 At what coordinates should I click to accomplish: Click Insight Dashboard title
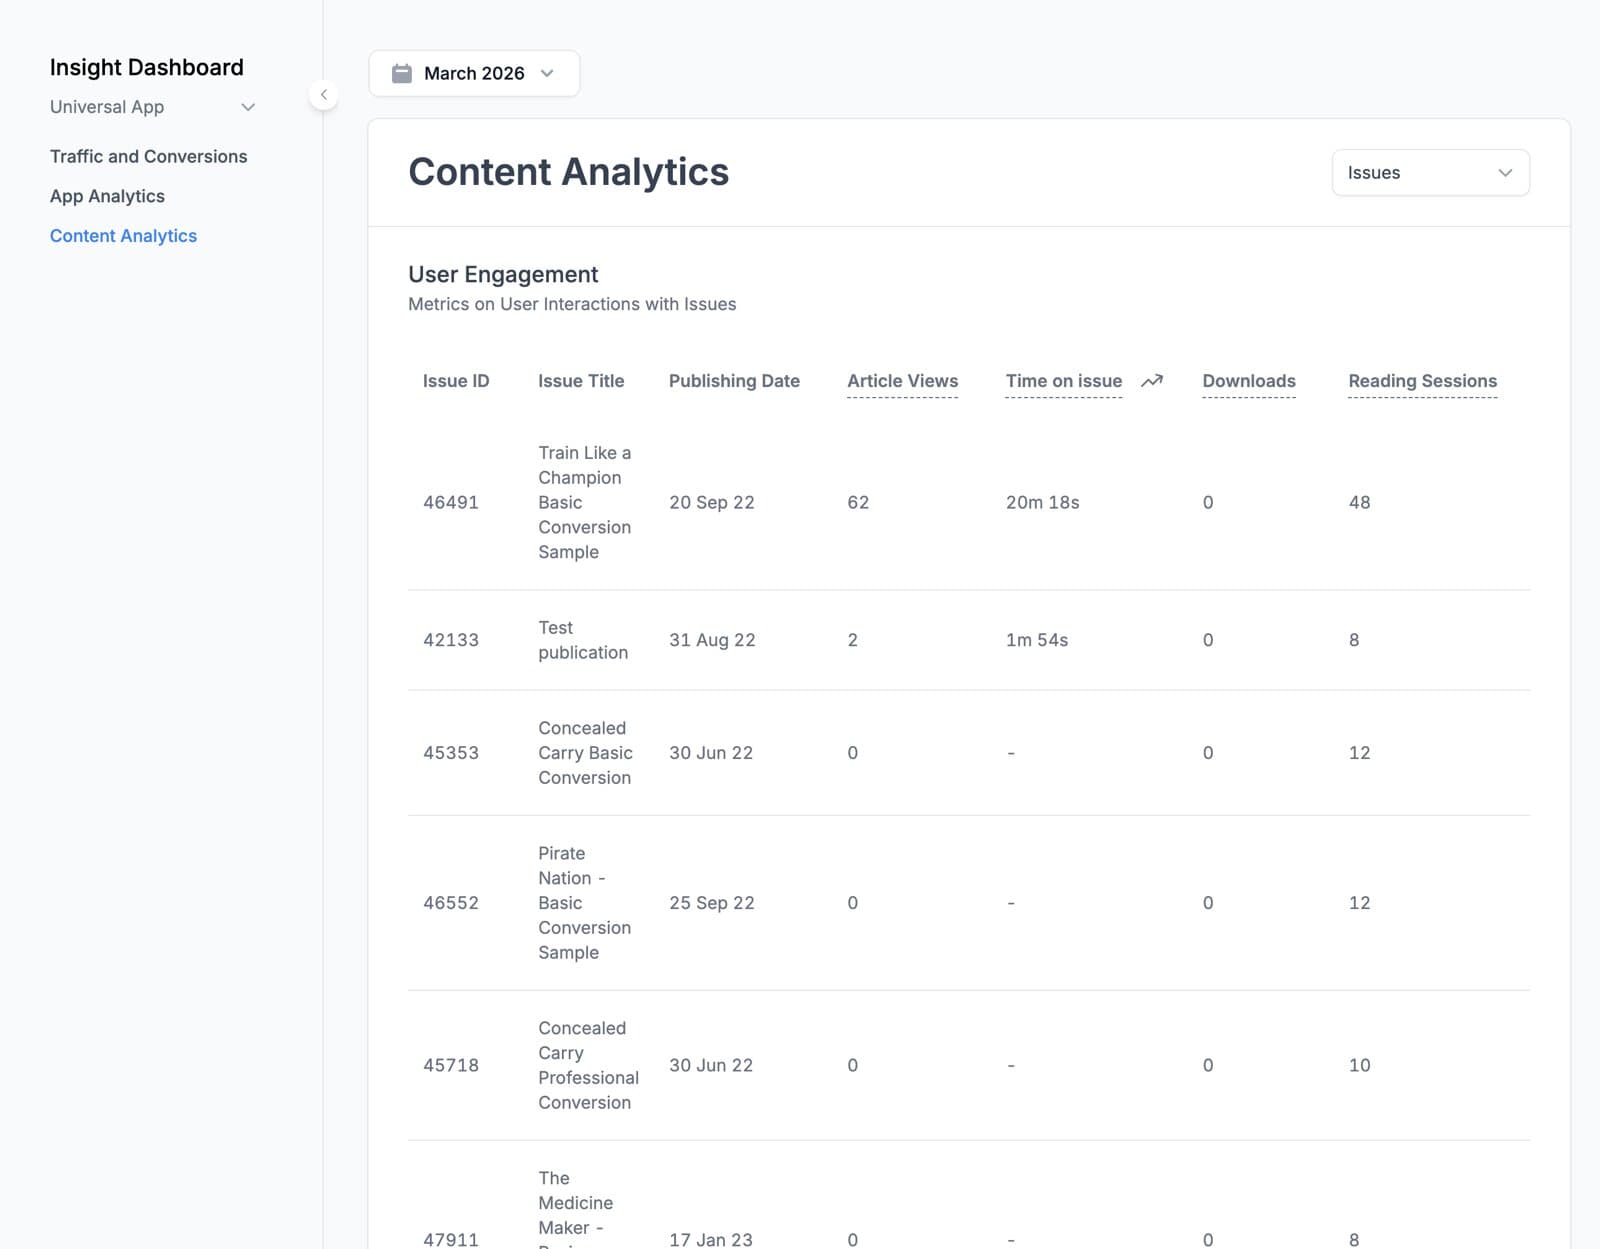147,67
